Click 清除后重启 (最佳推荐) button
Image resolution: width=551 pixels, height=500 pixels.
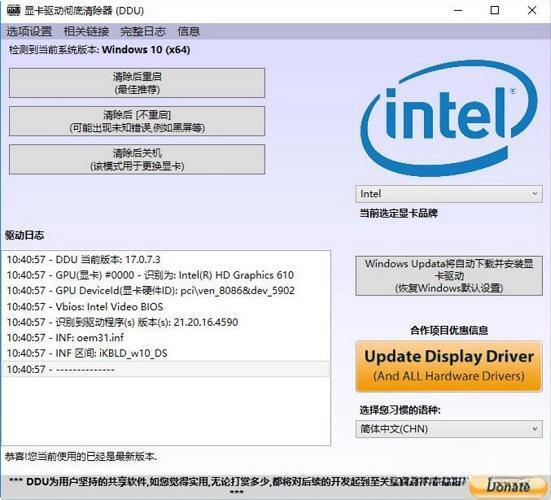point(137,83)
